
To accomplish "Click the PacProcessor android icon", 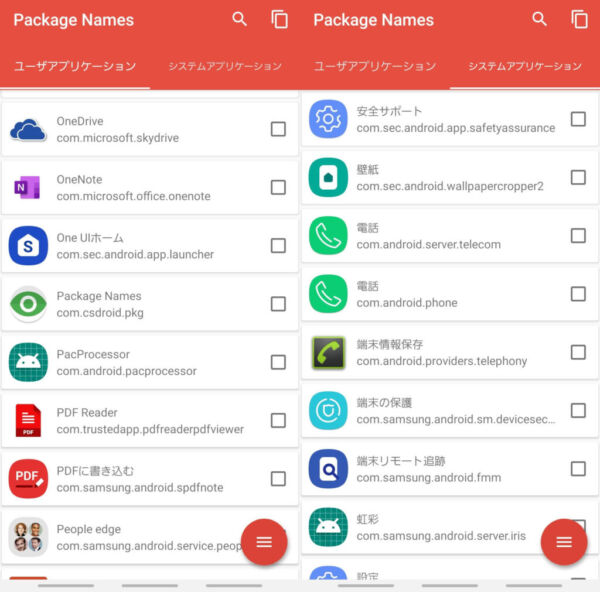I will pos(28,362).
